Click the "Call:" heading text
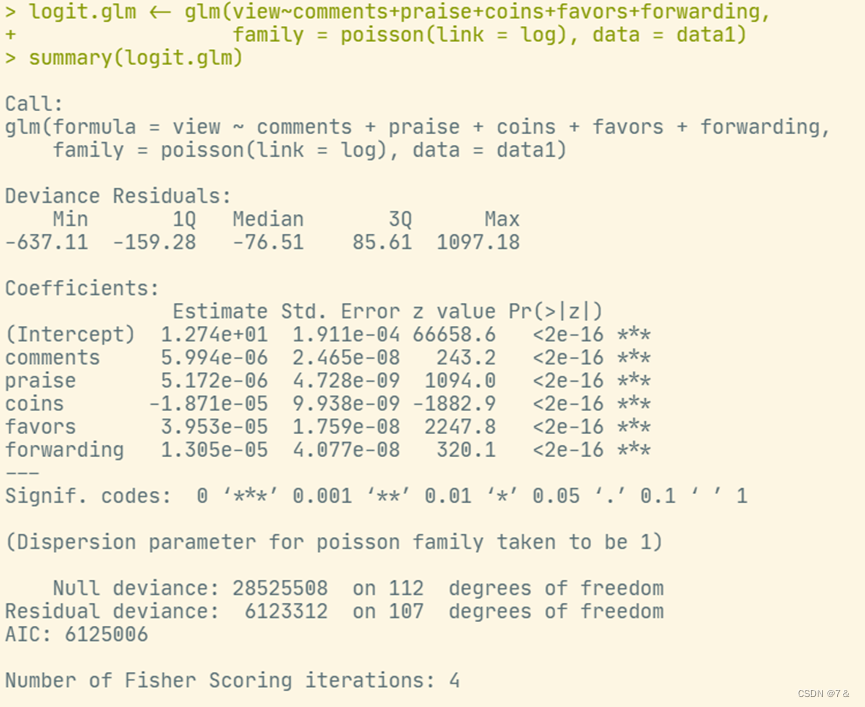 click(34, 104)
